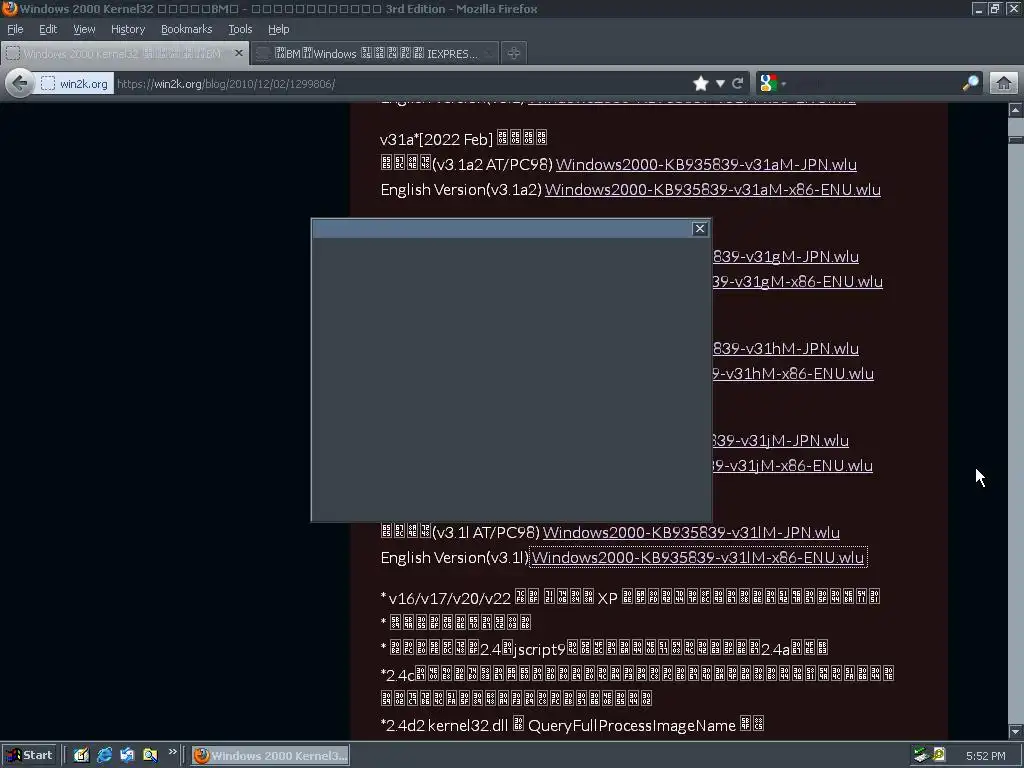This screenshot has width=1024, height=768.
Task: Download Windows2000-KB935839-v31lM-JPN.wlu
Action: (691, 533)
